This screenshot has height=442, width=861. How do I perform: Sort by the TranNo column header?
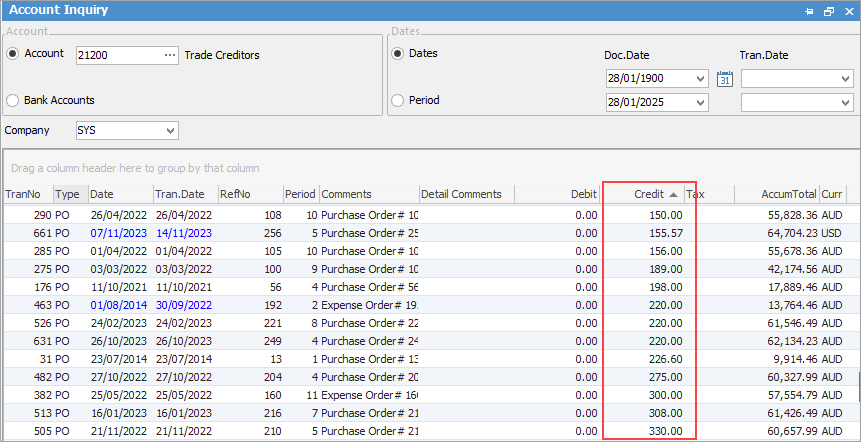coord(27,194)
